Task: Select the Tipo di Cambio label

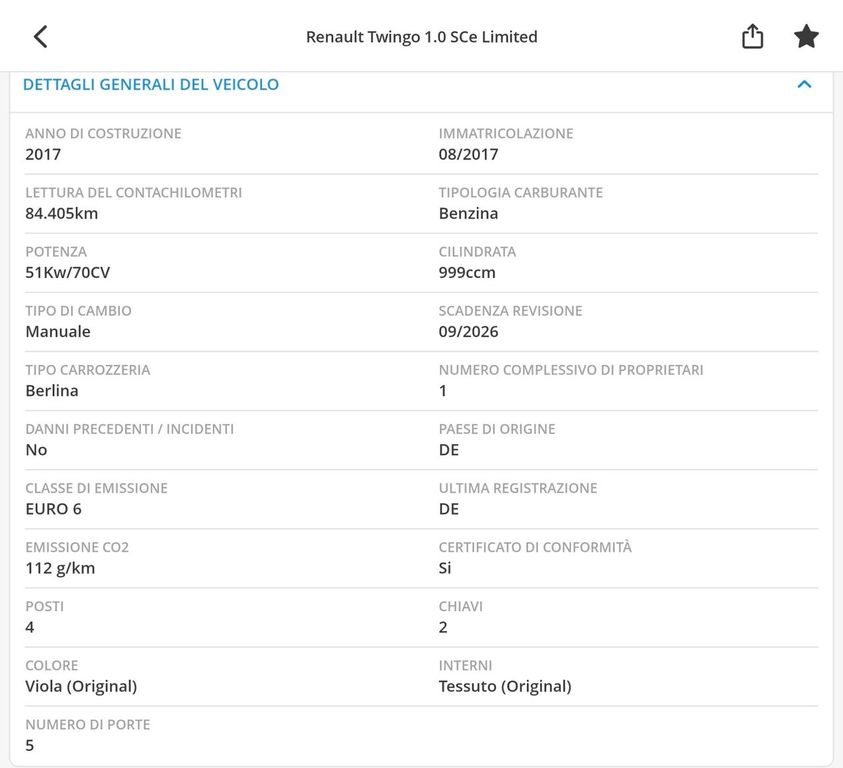Action: point(78,311)
